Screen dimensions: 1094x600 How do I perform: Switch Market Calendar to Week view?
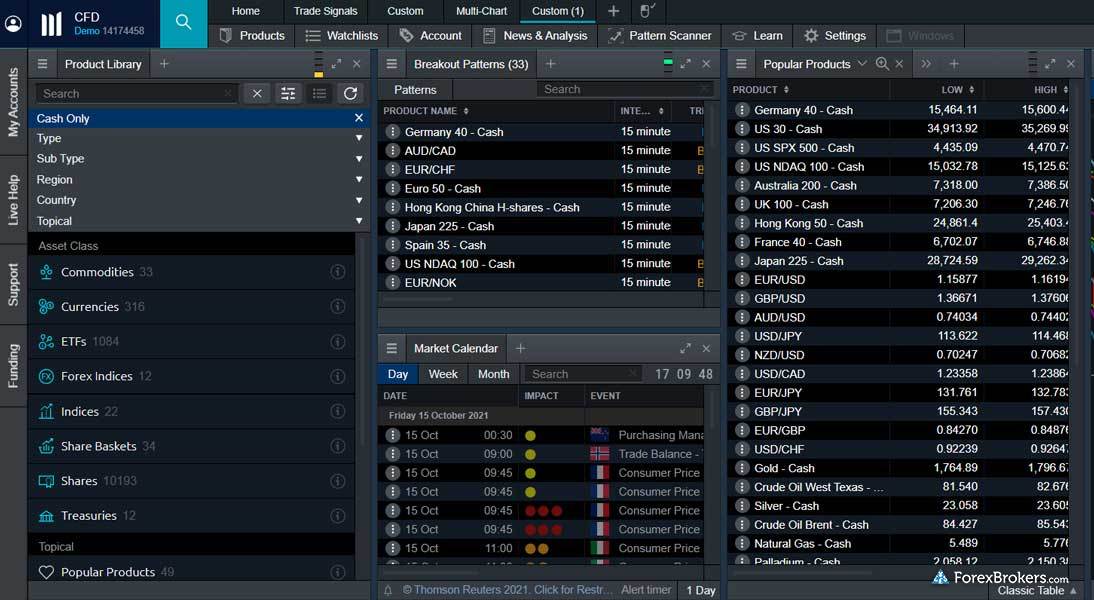point(443,374)
